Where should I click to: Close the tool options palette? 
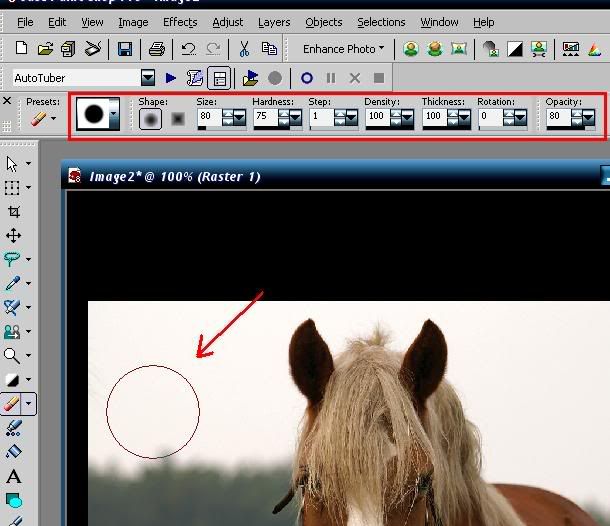[7, 101]
